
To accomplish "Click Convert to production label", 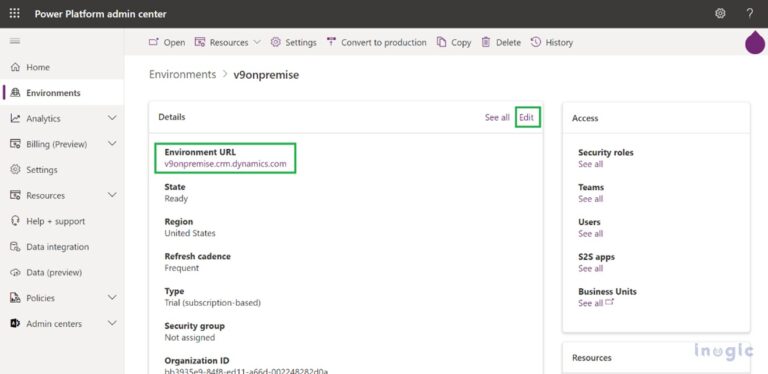I will coord(384,43).
